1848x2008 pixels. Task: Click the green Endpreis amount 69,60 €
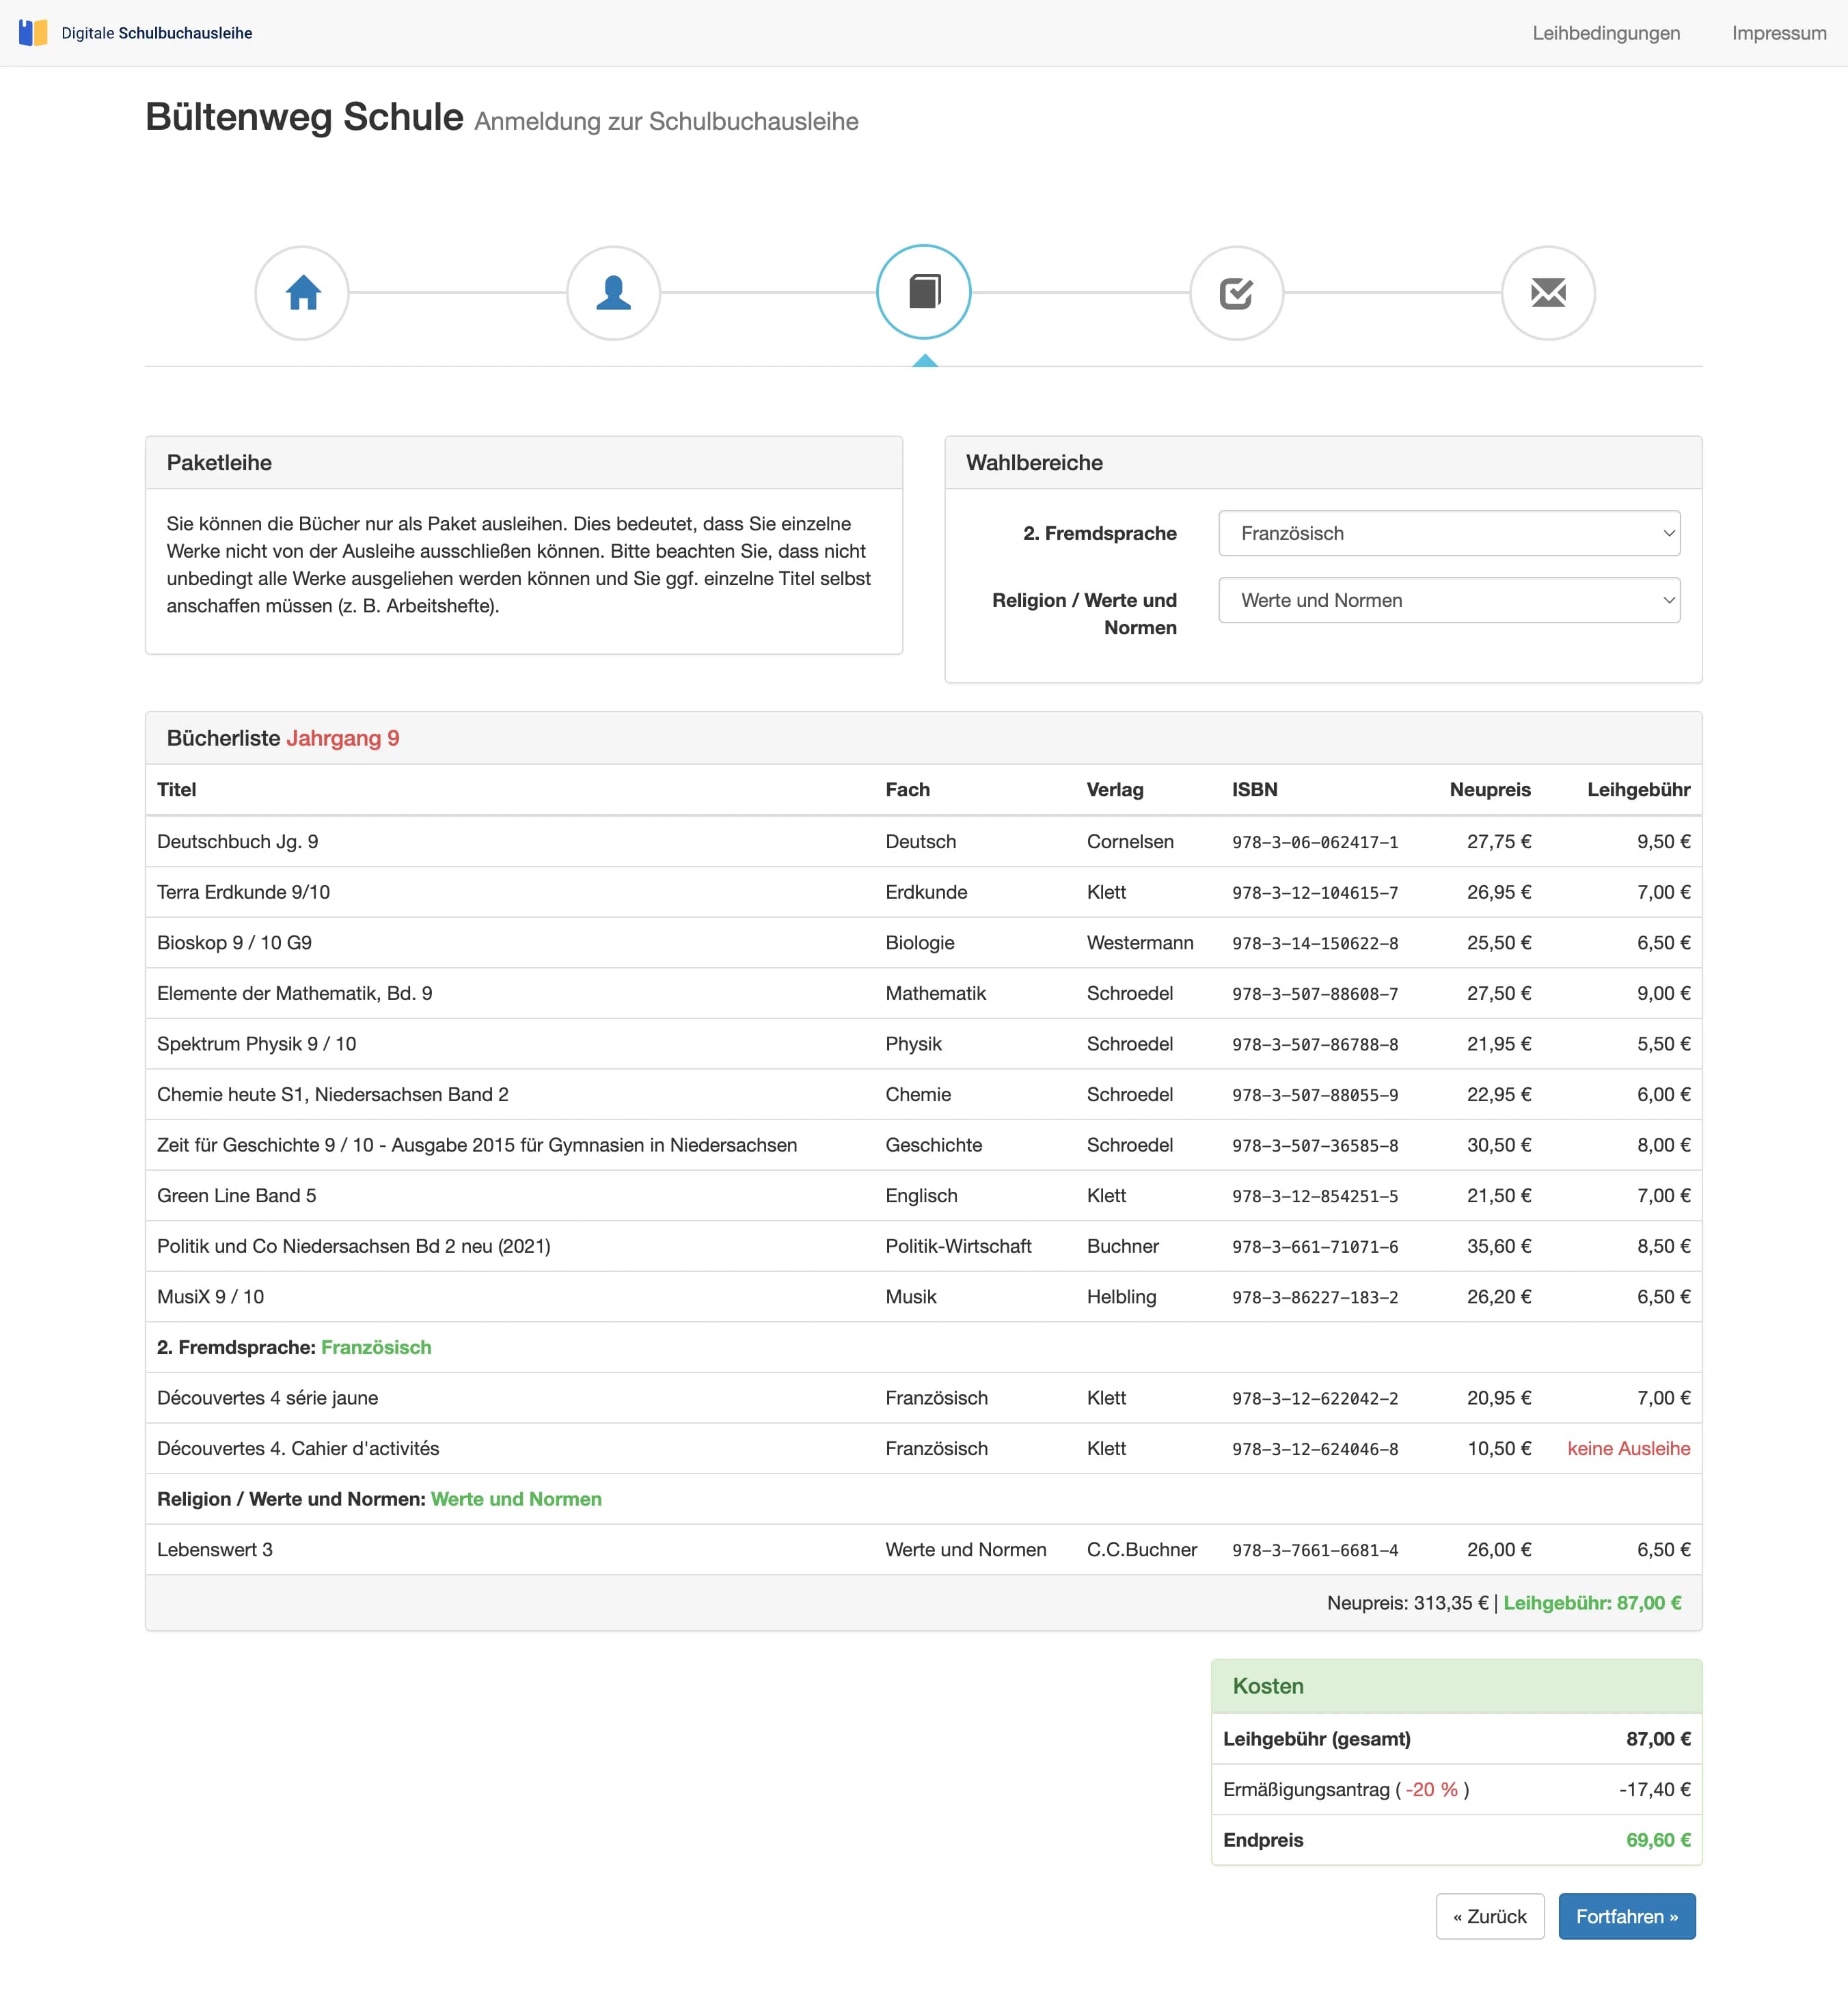(1657, 1840)
